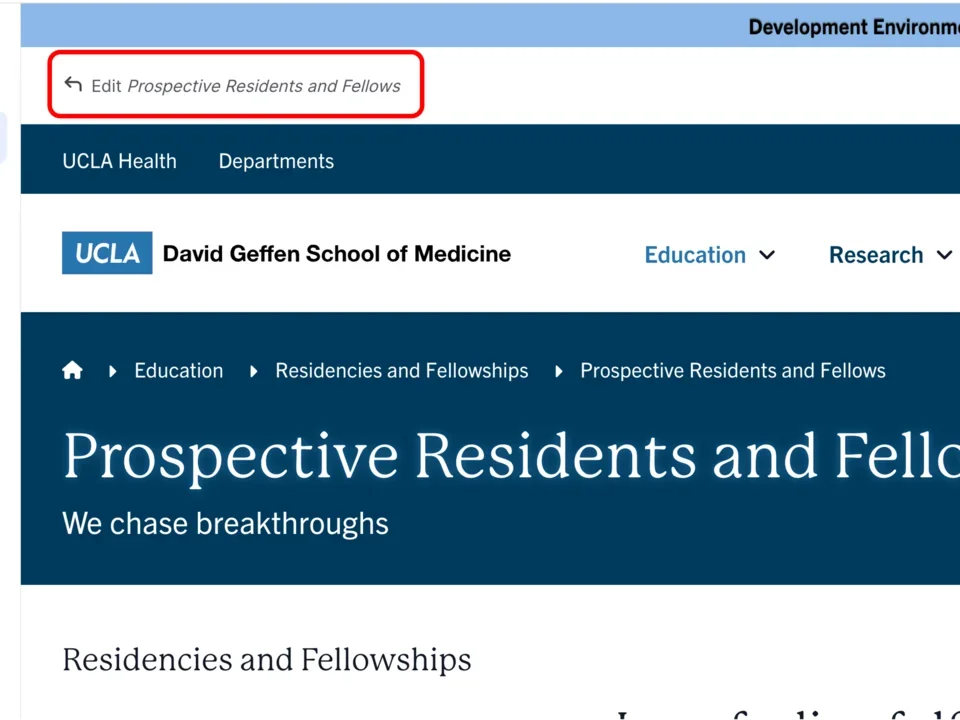Click the chevron after Residencies and Fellowships
Screen dimensions: 960x720
[557, 370]
